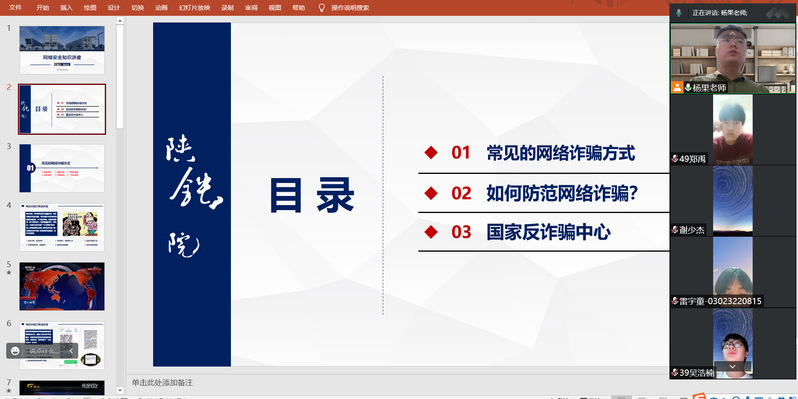Open the 幻灯片放映 ribbon tab

[x=194, y=8]
